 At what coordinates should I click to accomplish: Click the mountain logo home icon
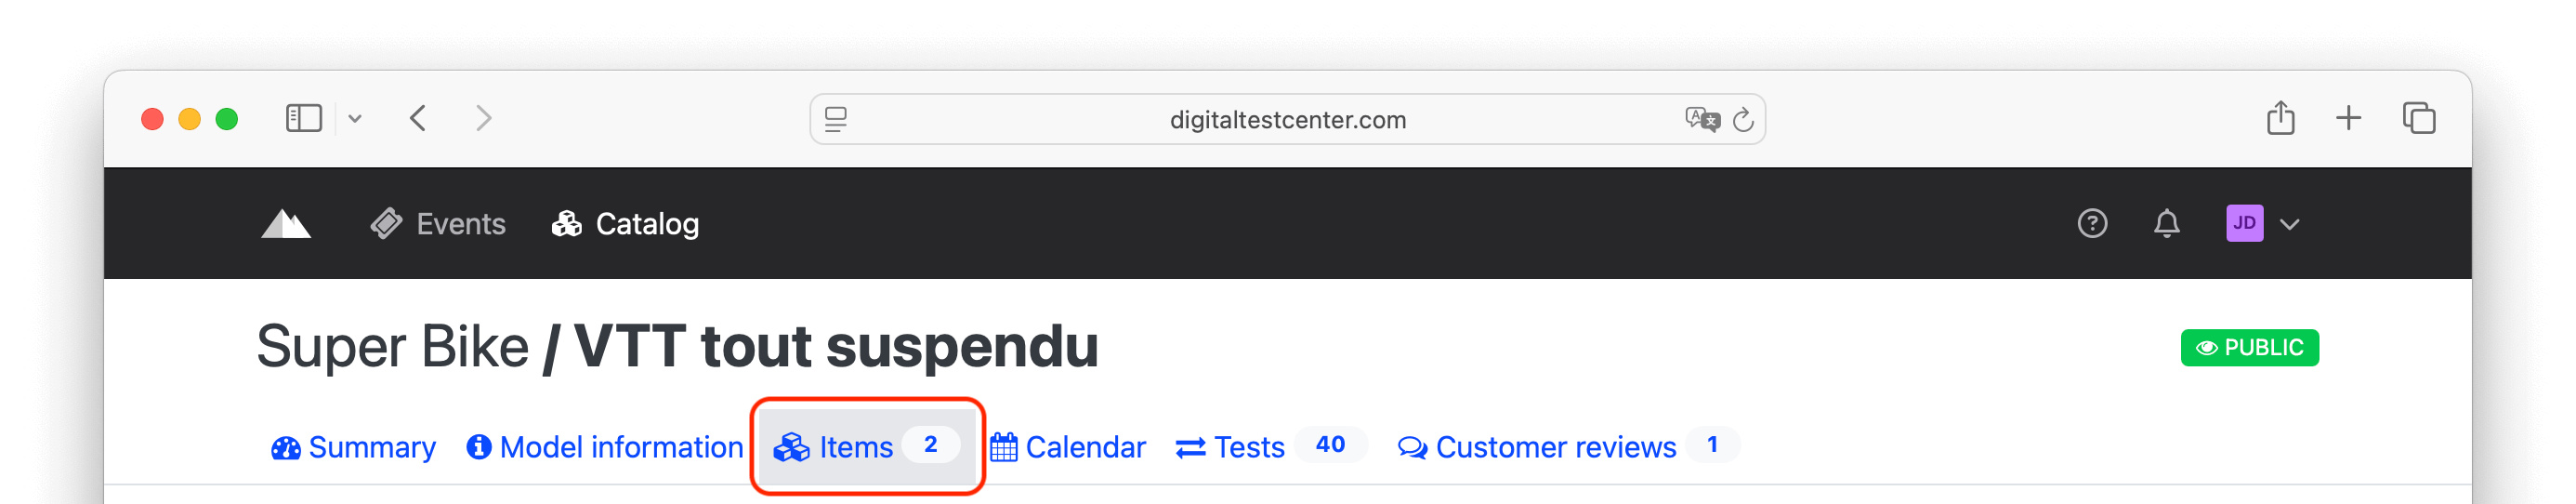[x=286, y=224]
